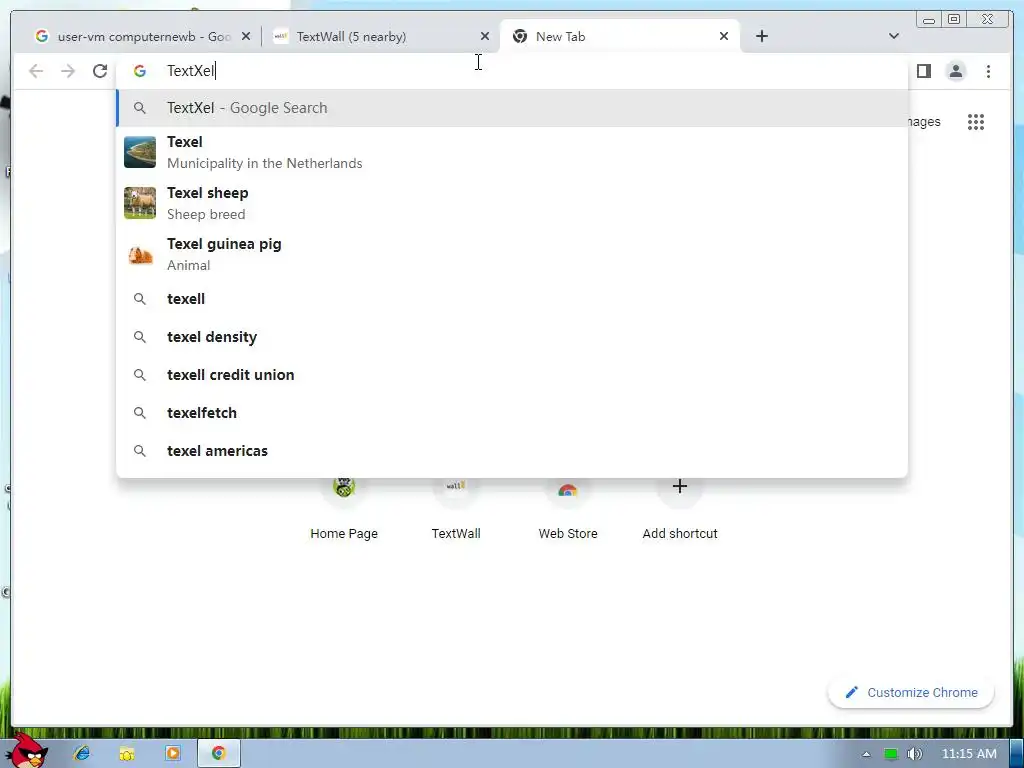Click the Angry Birds start button
The height and width of the screenshot is (768, 1024).
29,750
